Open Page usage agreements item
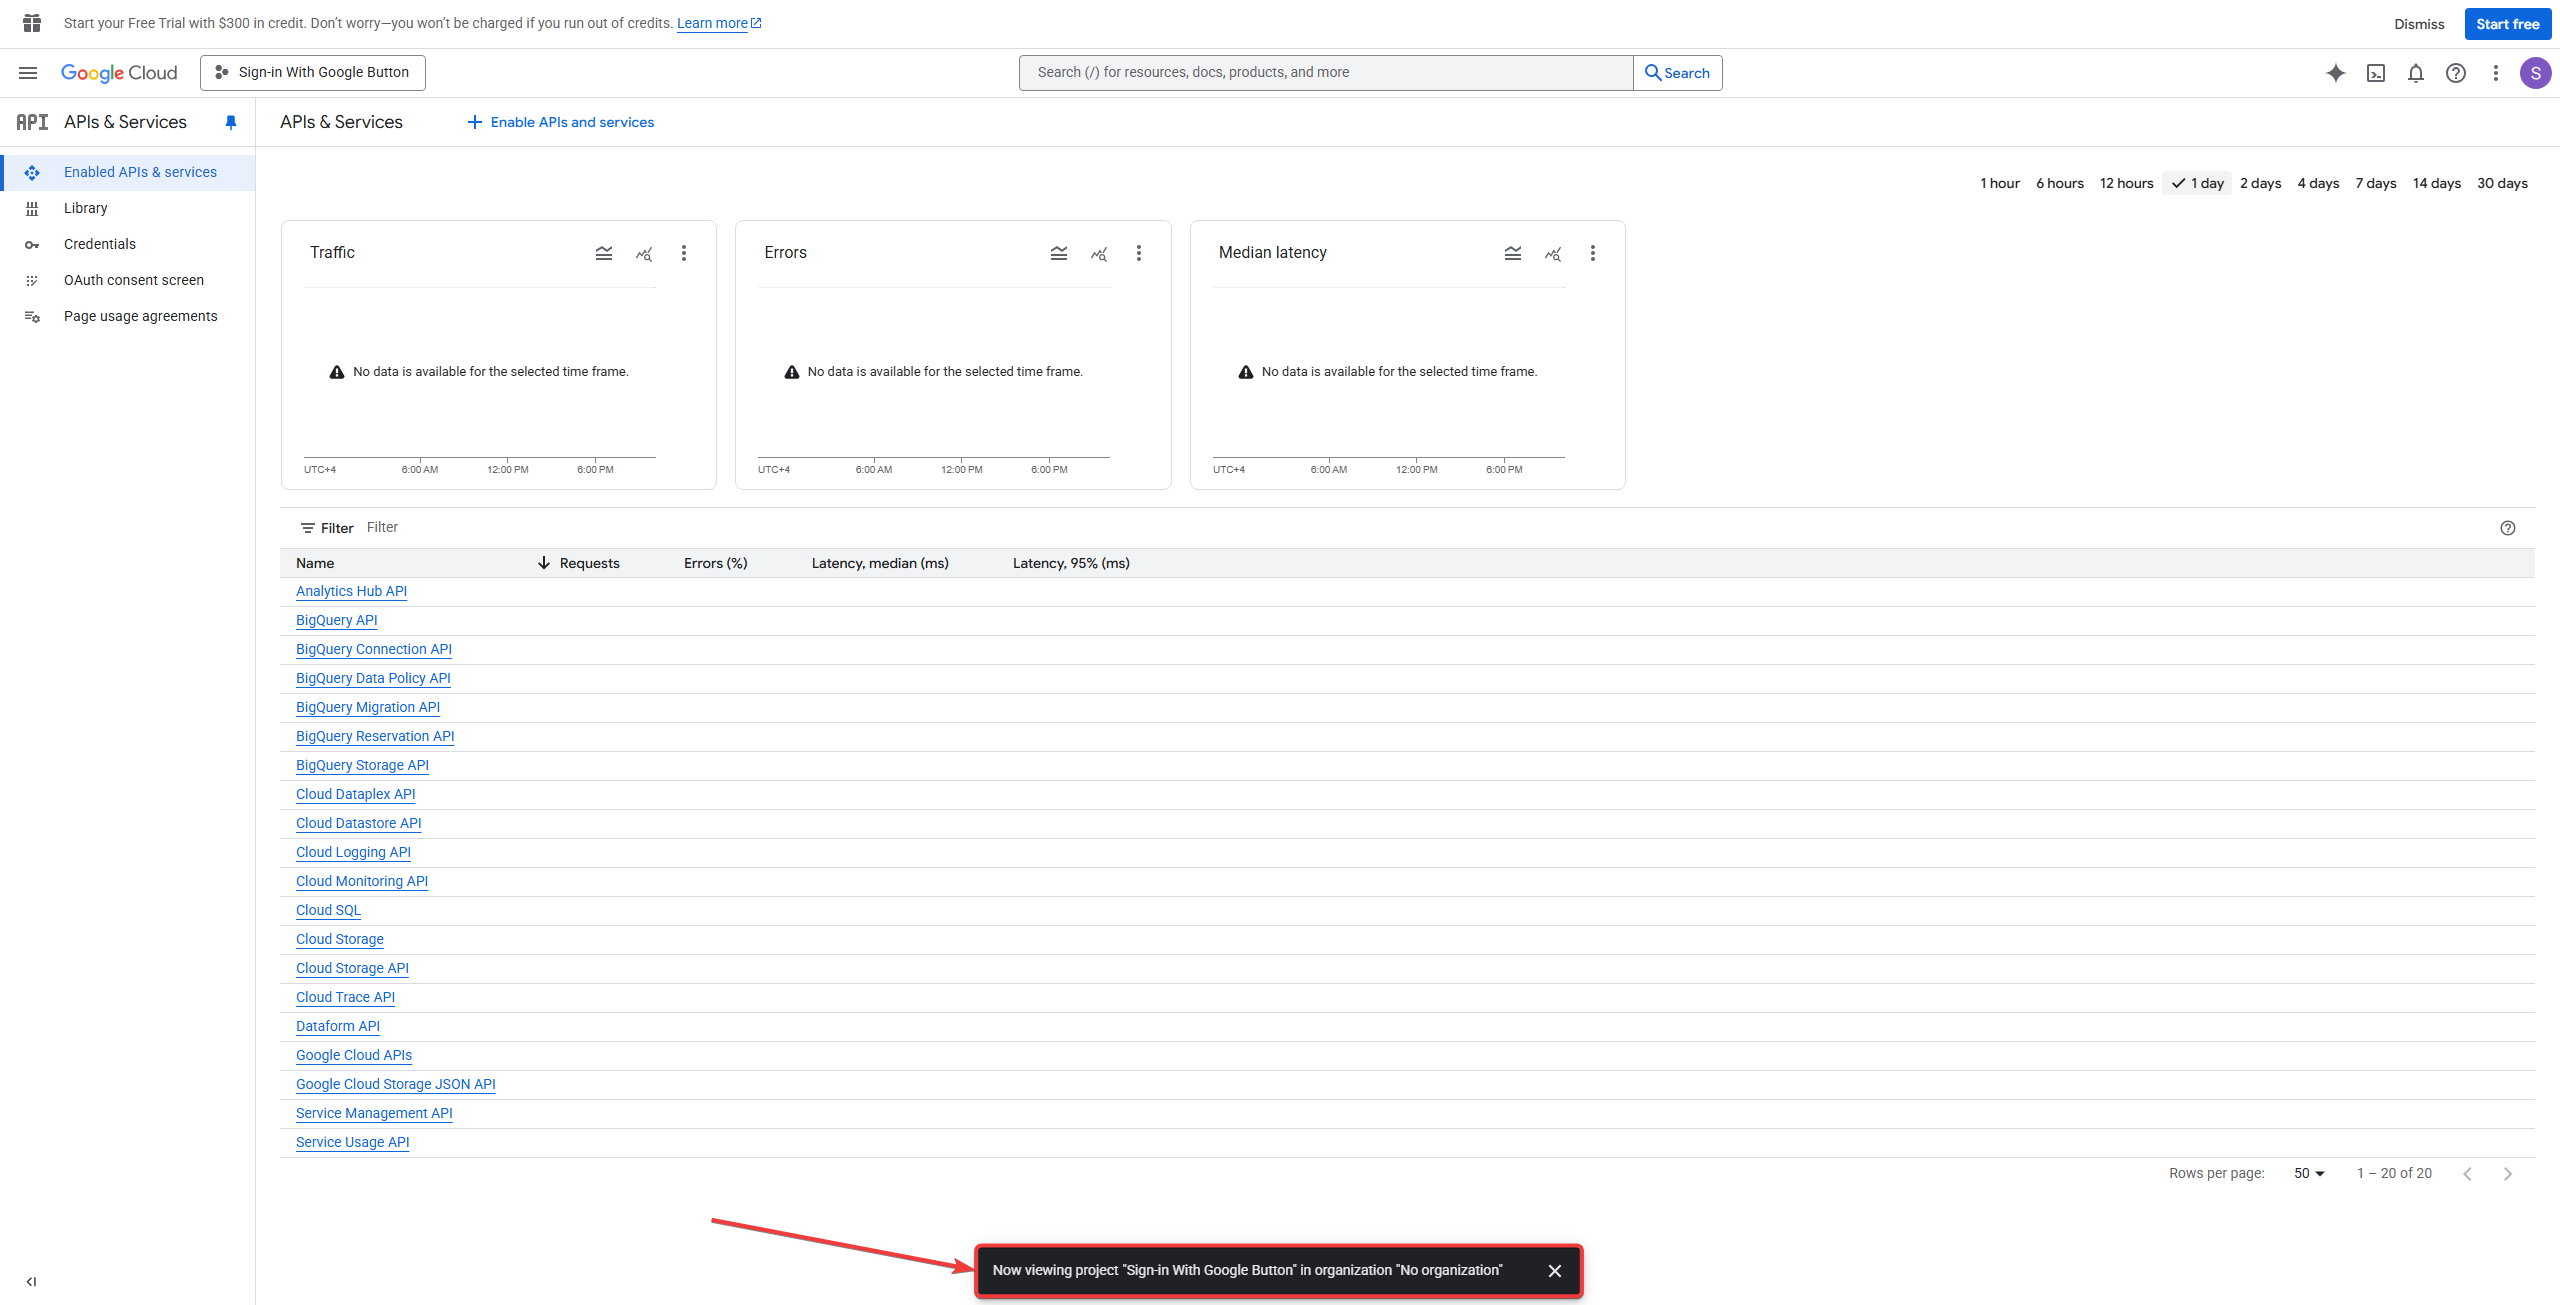Image resolution: width=2560 pixels, height=1305 pixels. pos(128,316)
